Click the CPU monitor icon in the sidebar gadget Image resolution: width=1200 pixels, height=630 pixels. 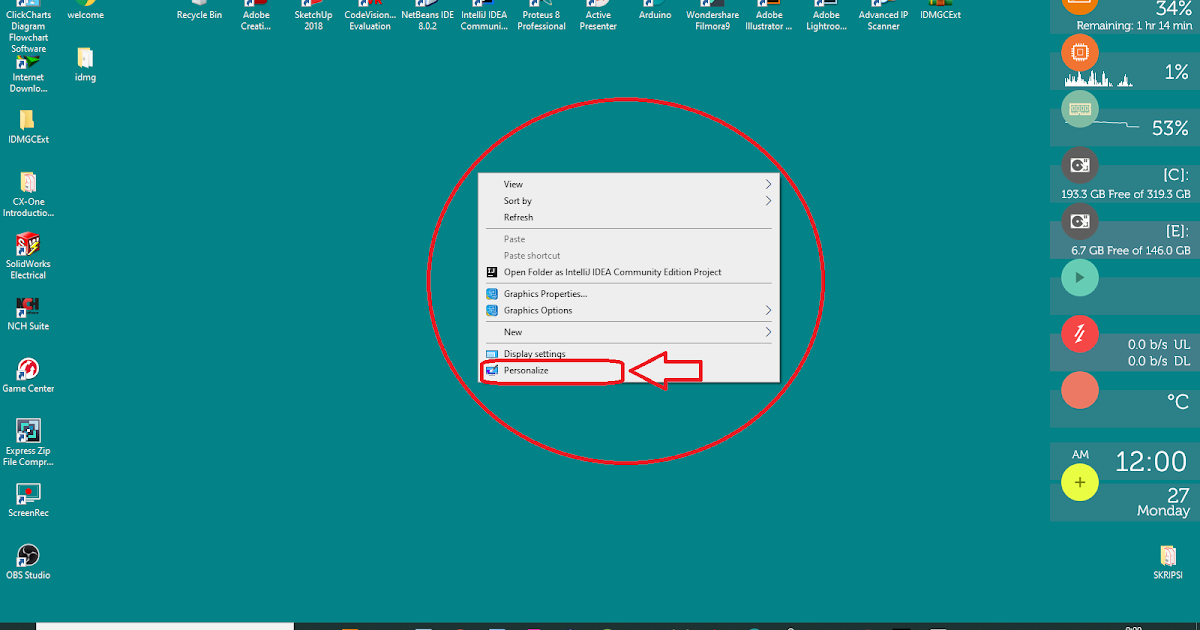point(1080,52)
